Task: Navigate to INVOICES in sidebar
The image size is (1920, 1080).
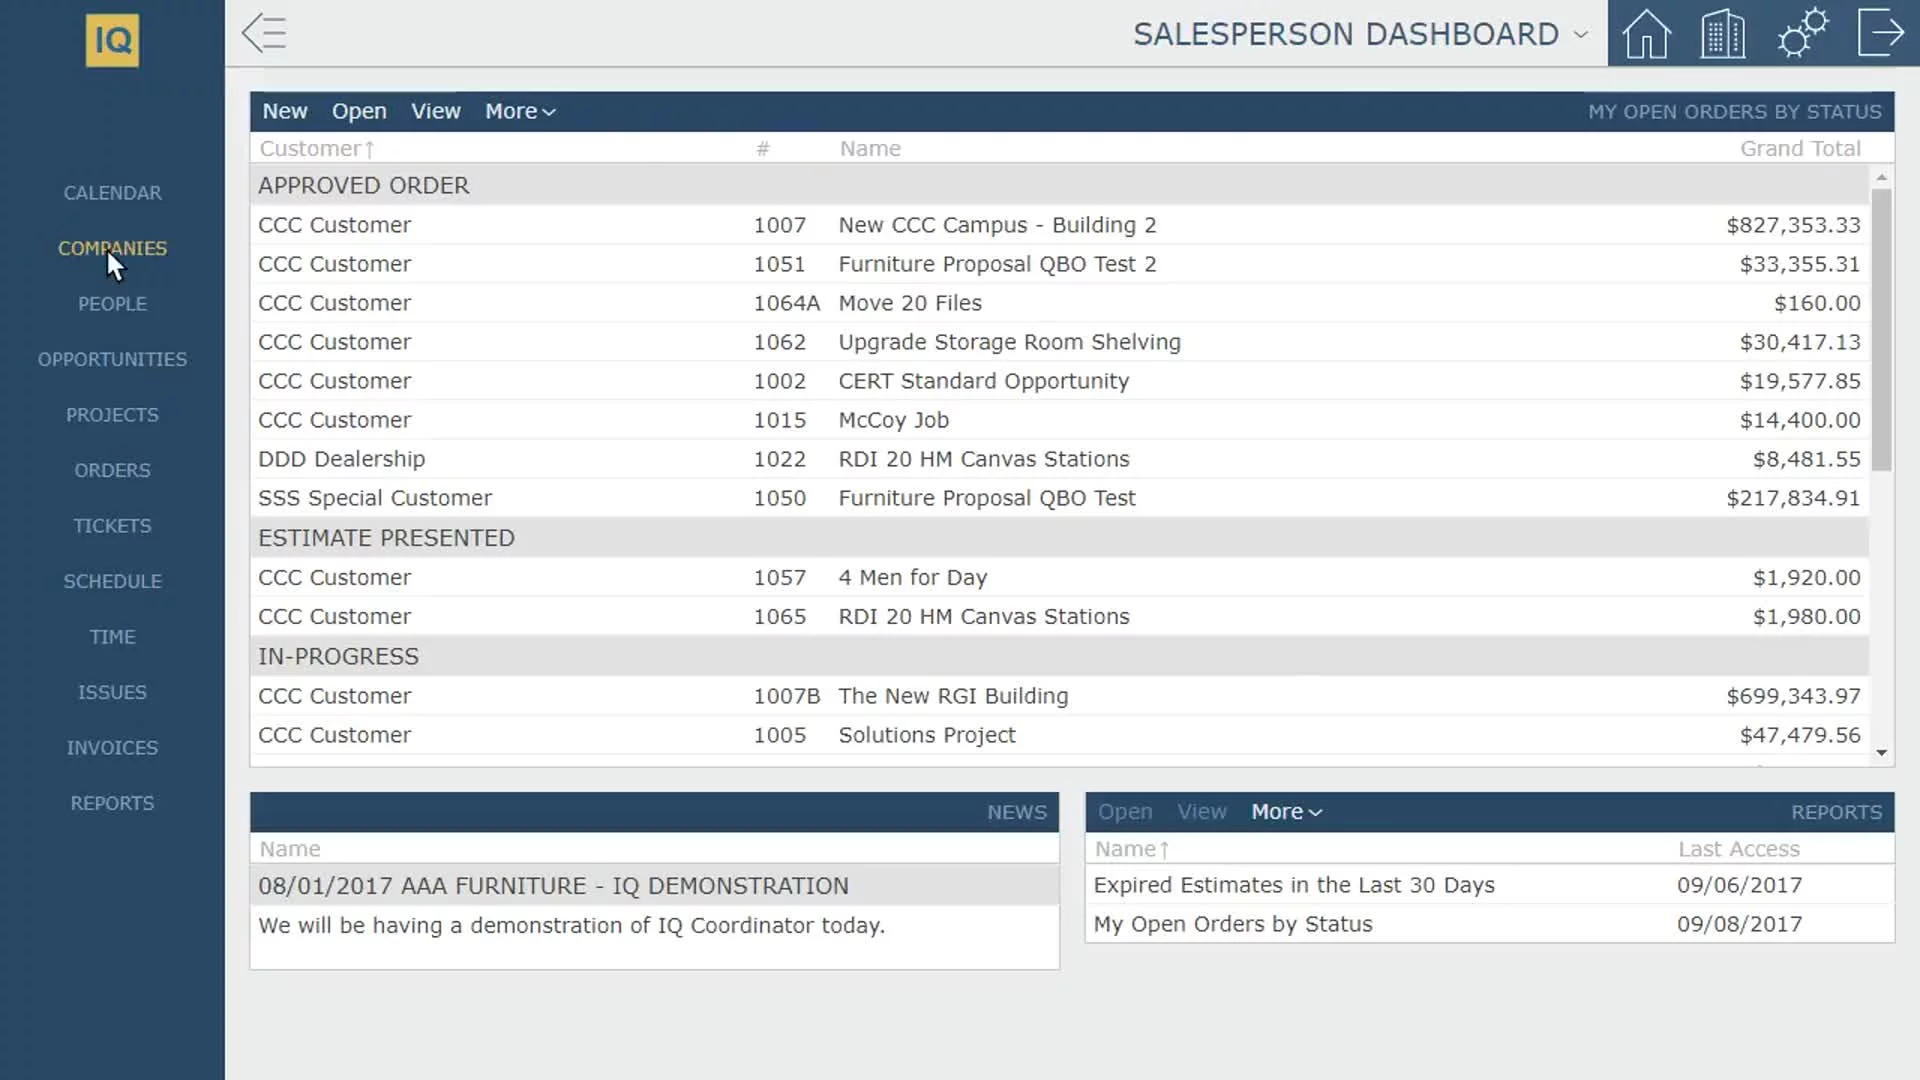Action: tap(112, 748)
